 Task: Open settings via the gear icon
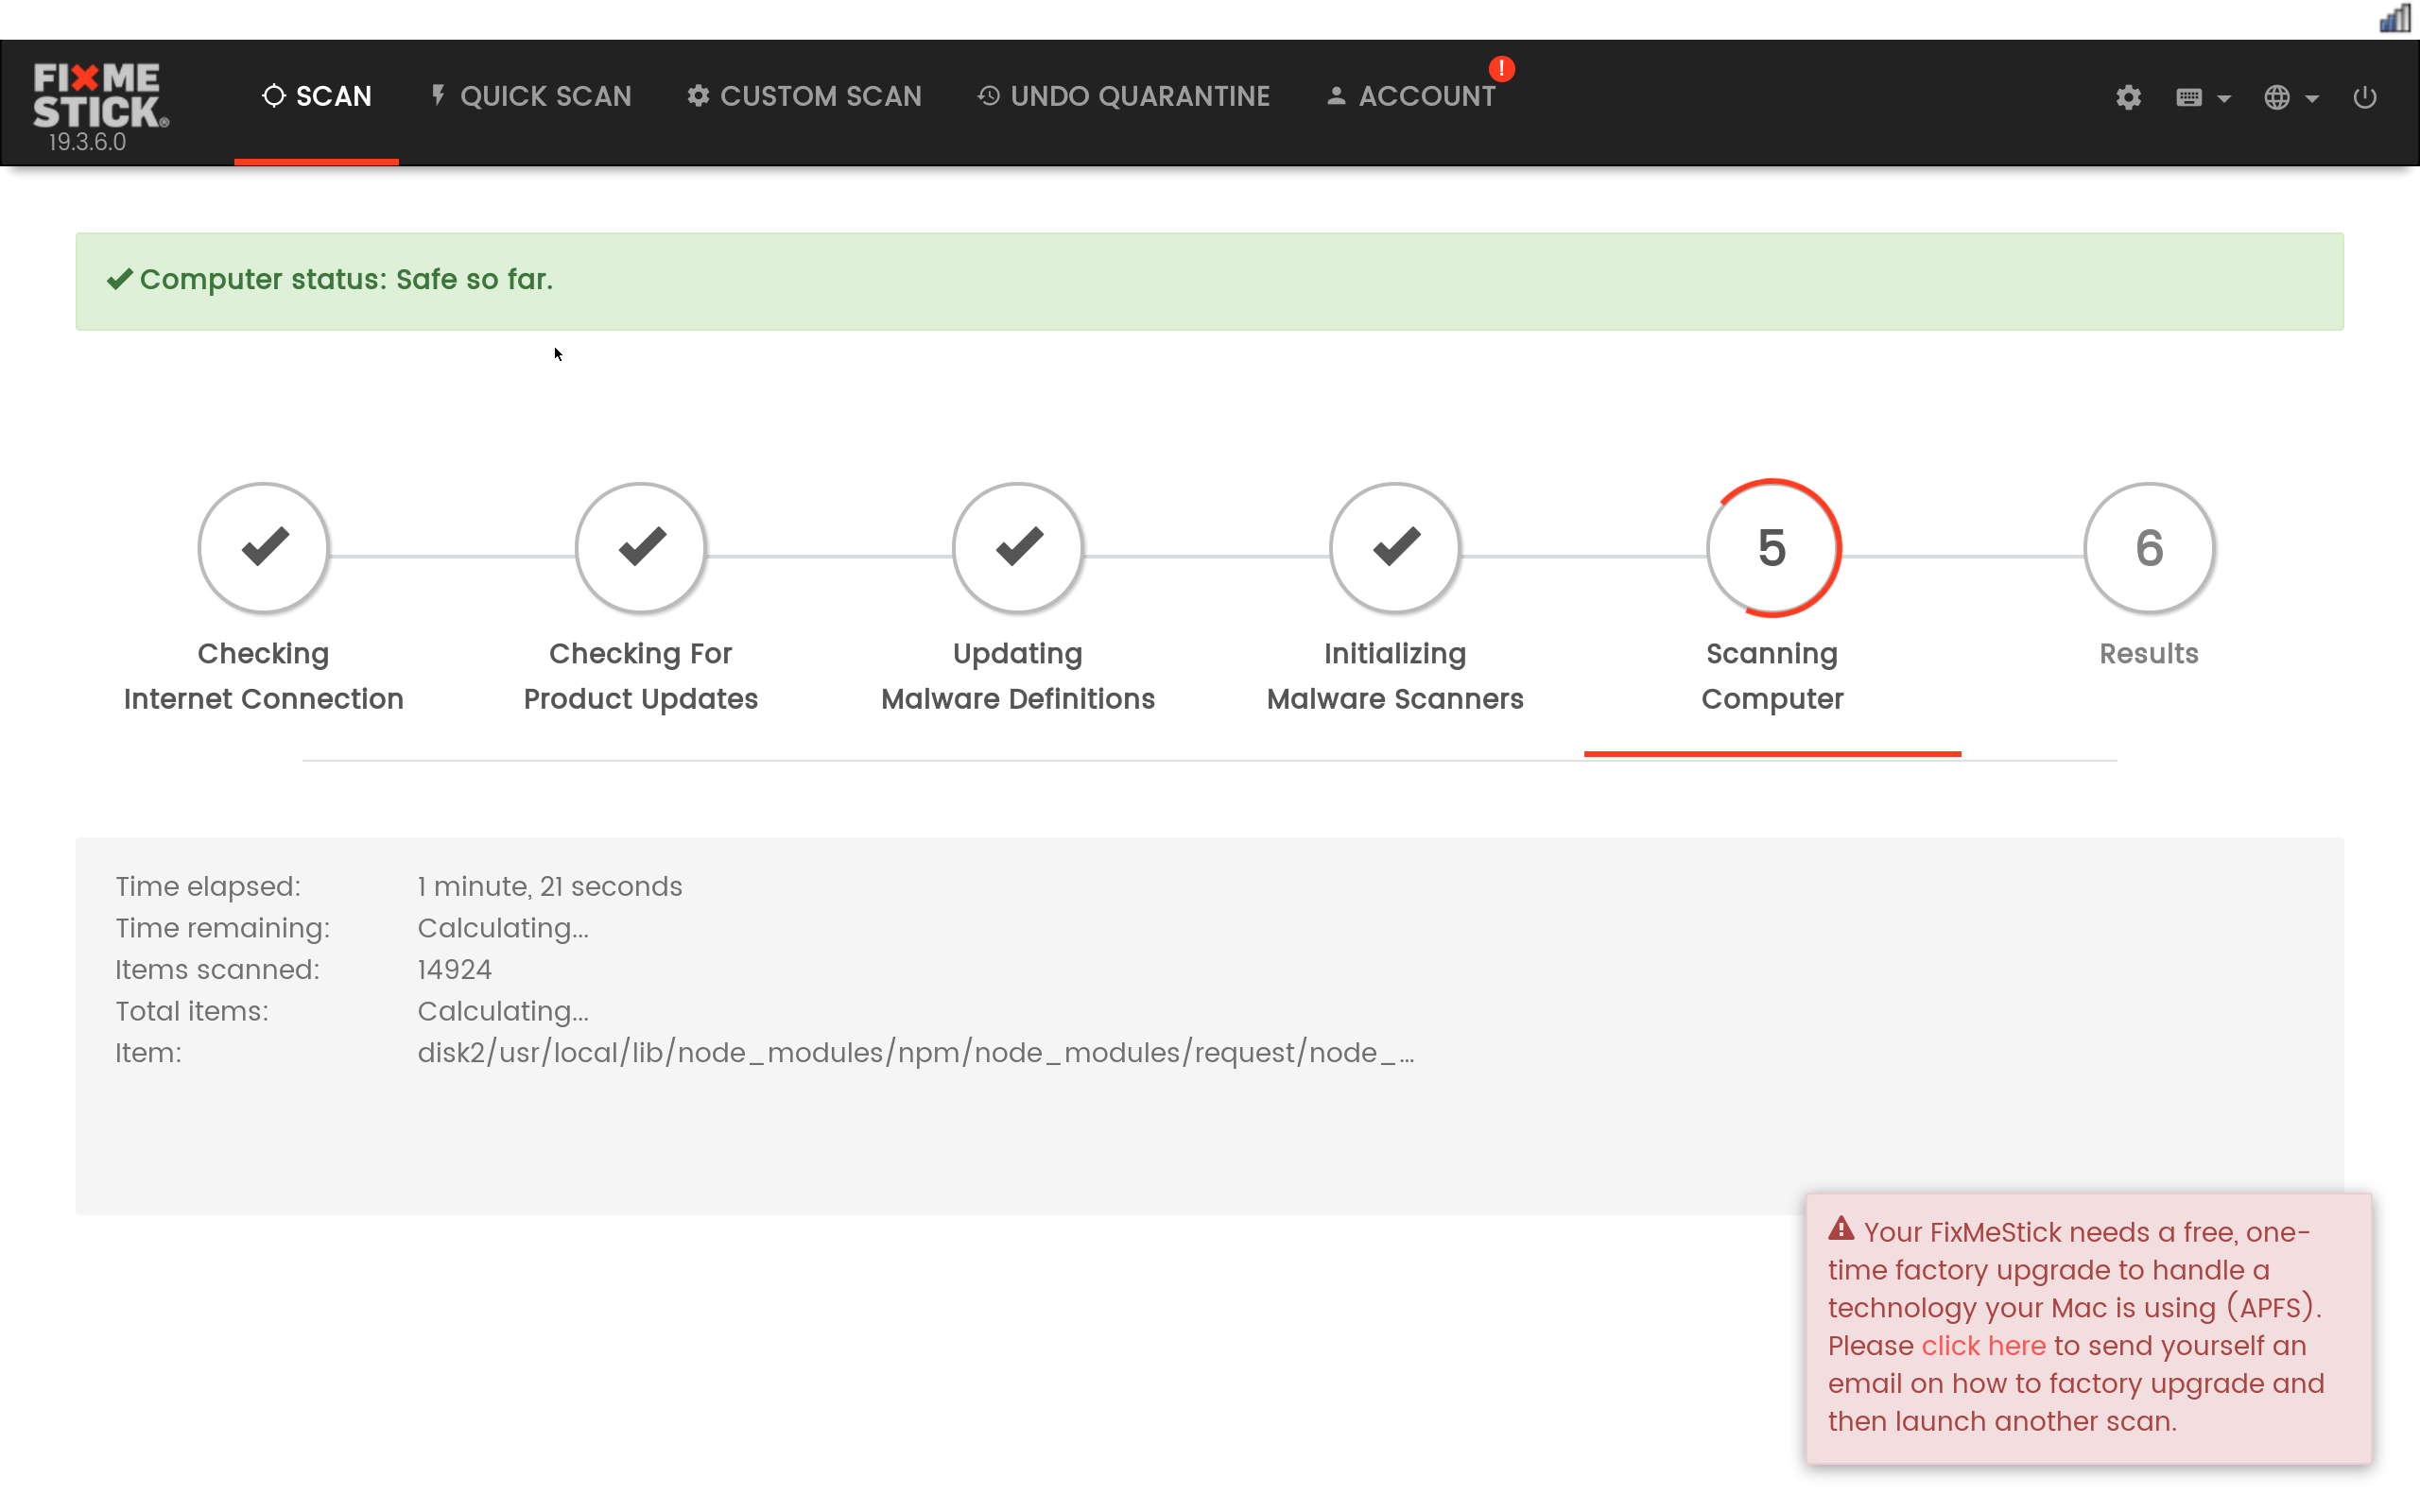tap(2128, 97)
